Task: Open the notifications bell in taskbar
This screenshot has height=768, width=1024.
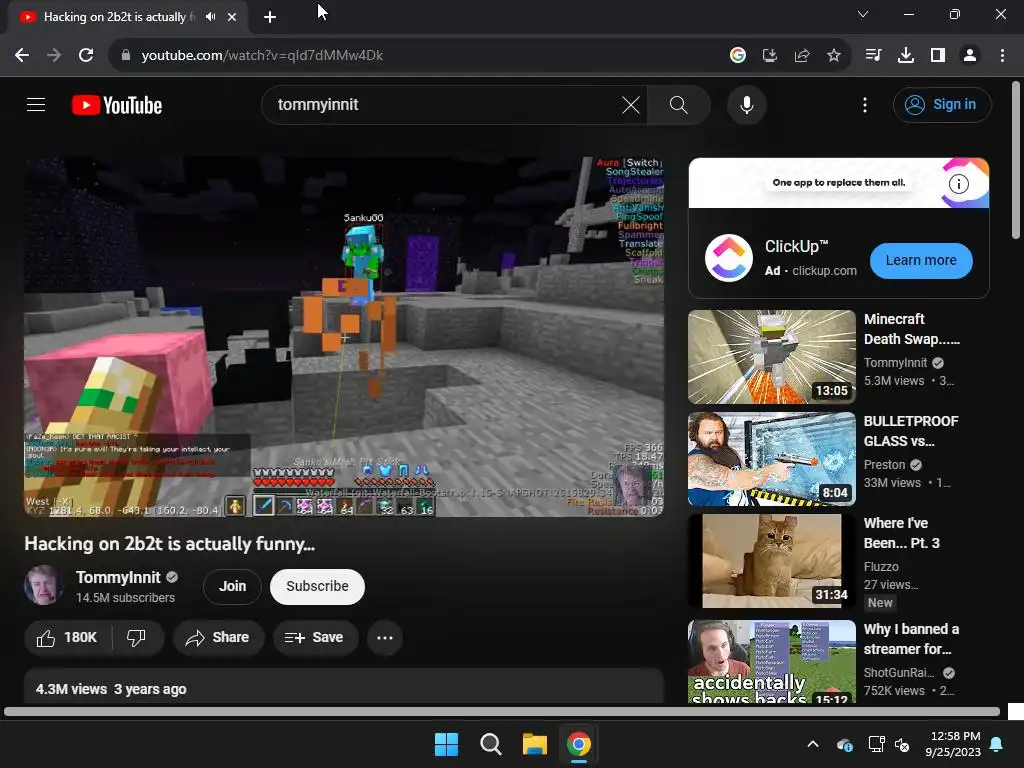Action: (997, 744)
